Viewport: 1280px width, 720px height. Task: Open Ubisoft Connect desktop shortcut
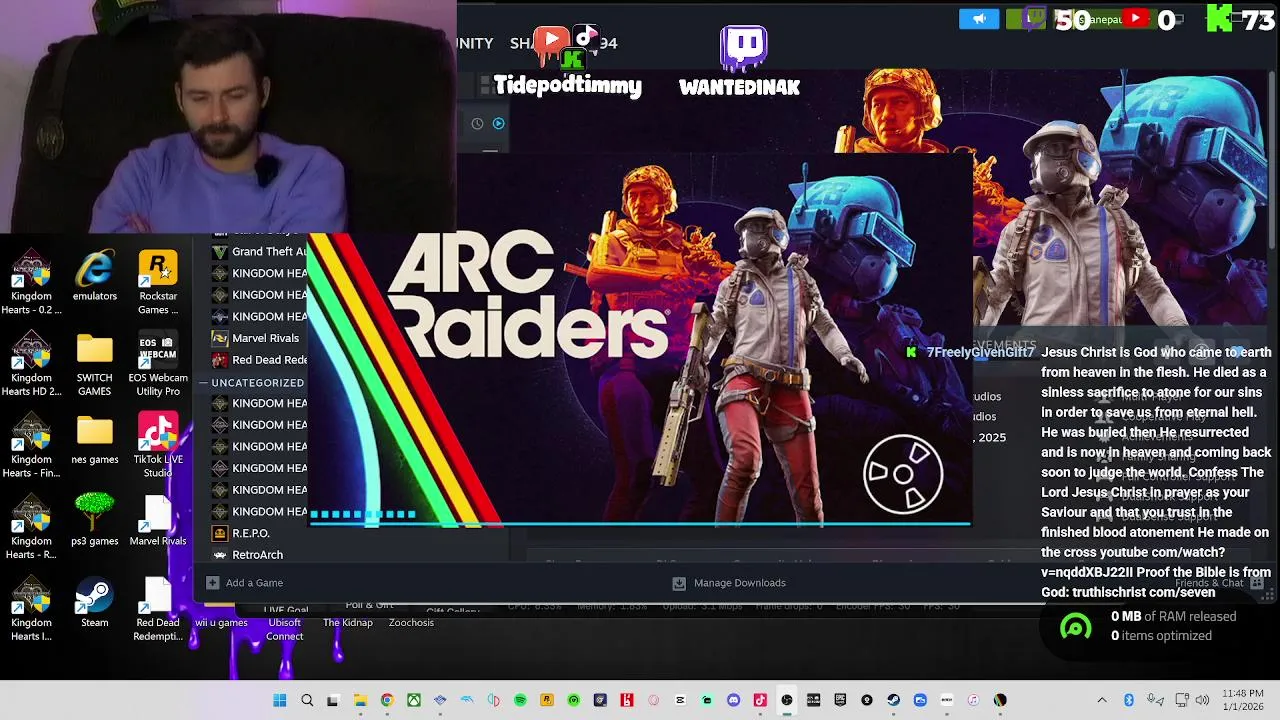tap(284, 628)
